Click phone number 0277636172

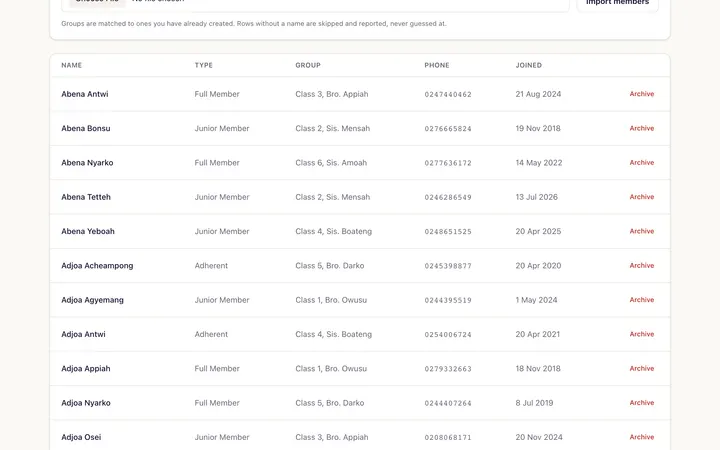448,163
